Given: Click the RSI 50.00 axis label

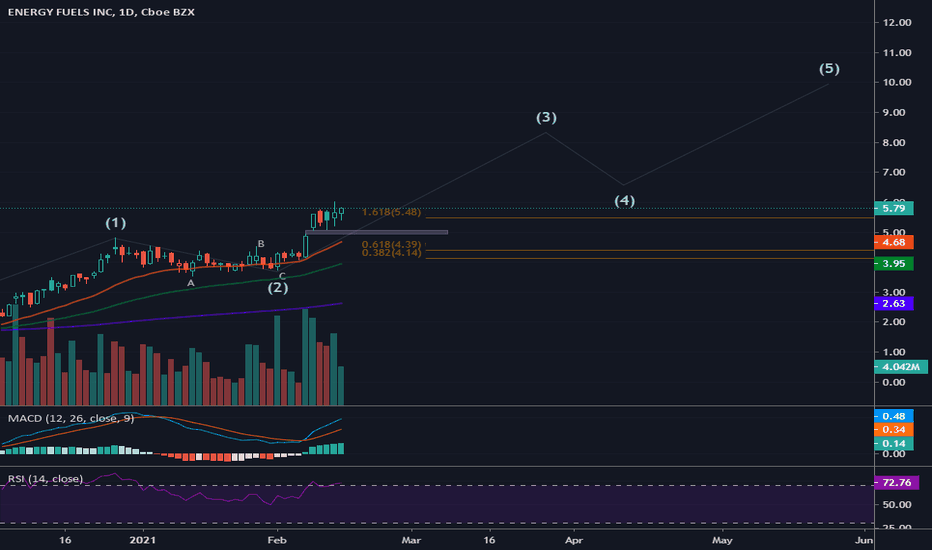Looking at the screenshot, I should click(897, 504).
